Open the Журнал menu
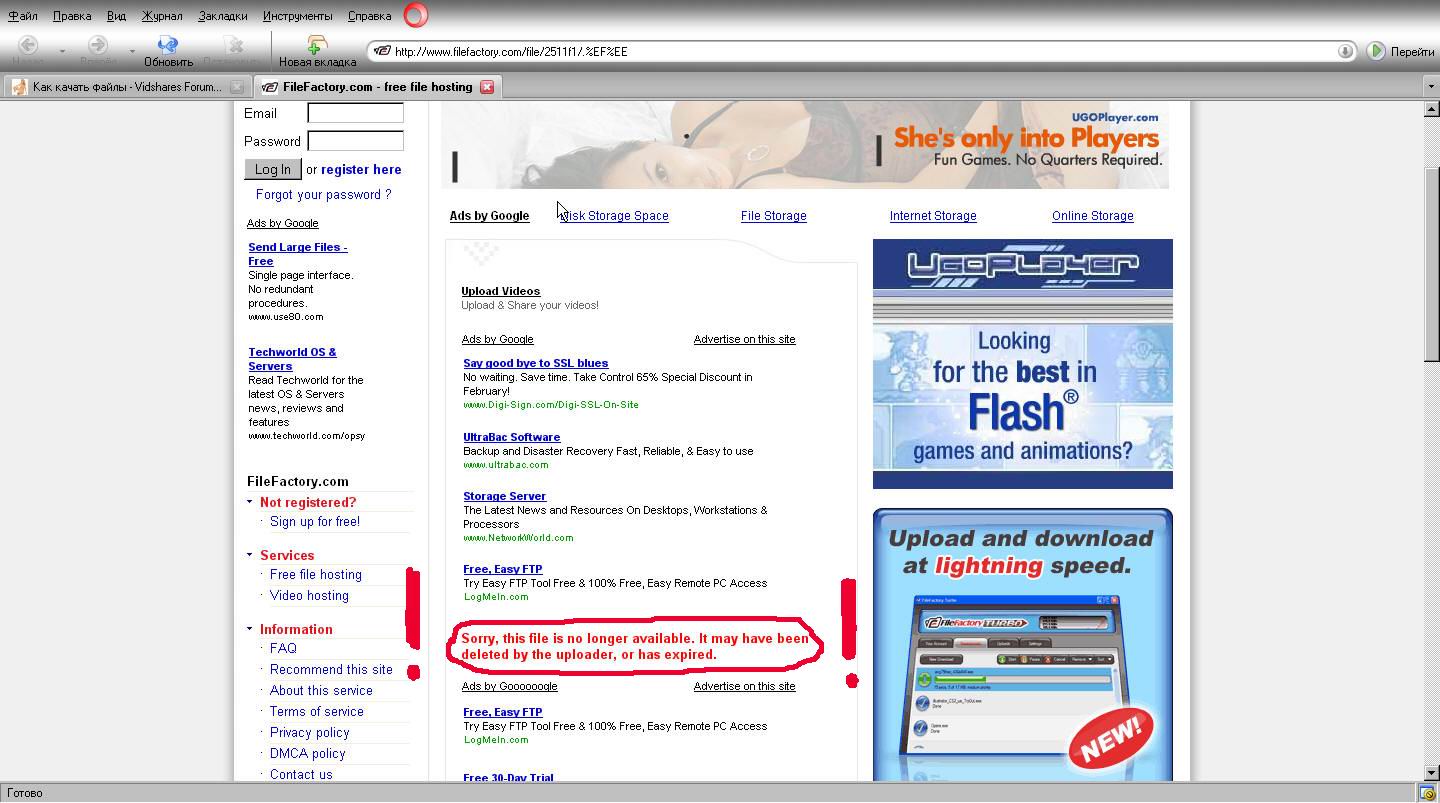Image resolution: width=1440 pixels, height=803 pixels. point(162,16)
